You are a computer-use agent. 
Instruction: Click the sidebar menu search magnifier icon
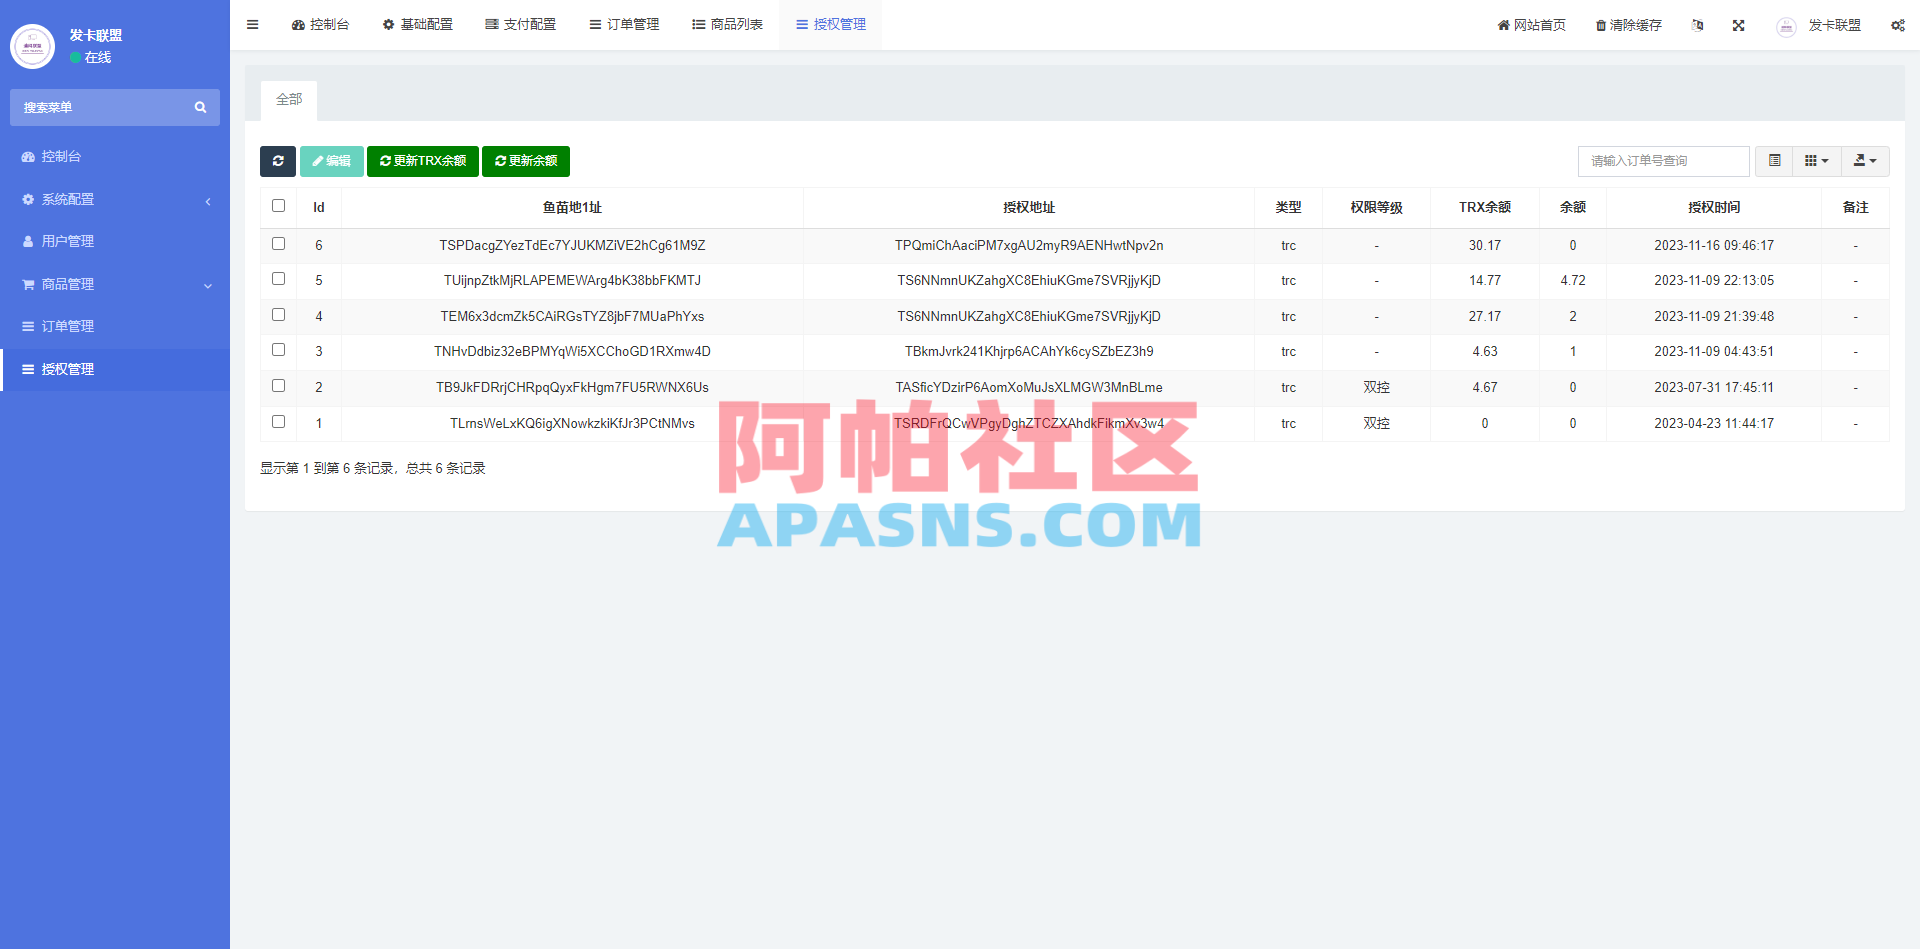tap(200, 107)
